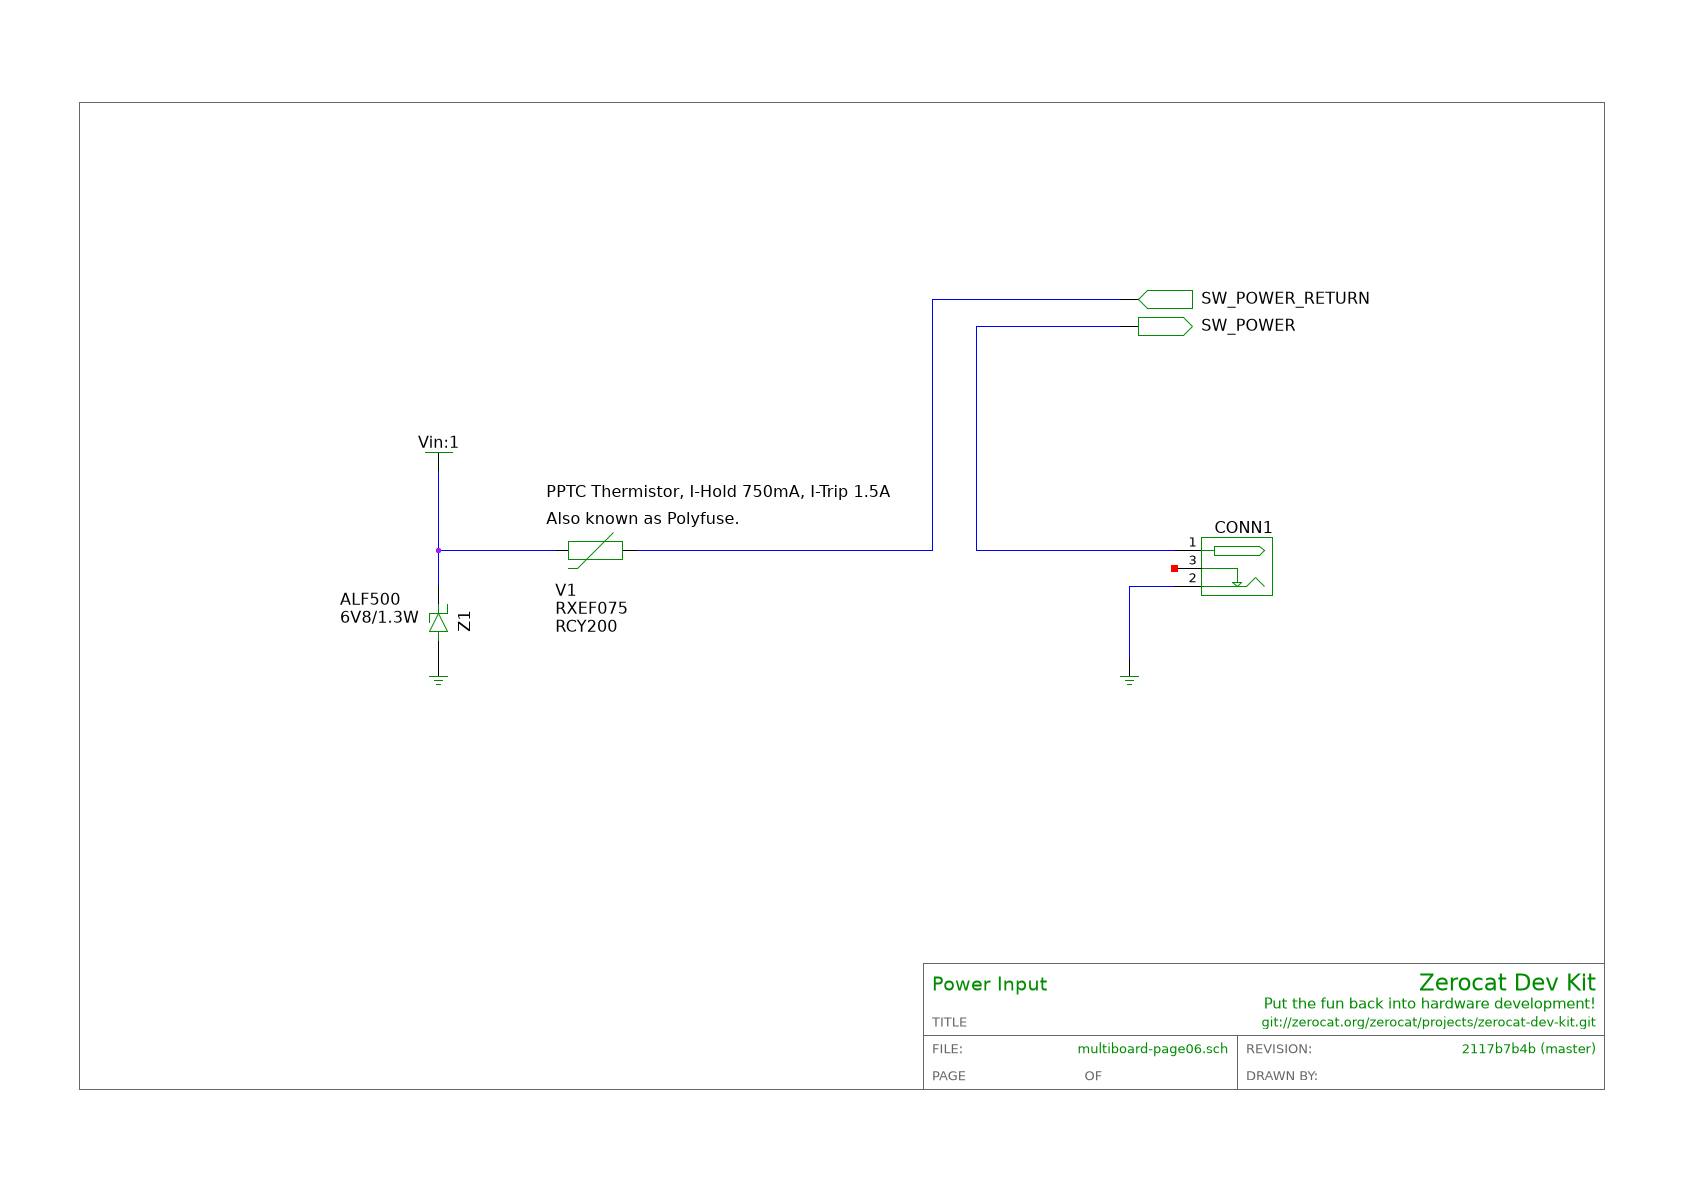Click the 'Power Input' title text
1684x1191 pixels.
[989, 984]
